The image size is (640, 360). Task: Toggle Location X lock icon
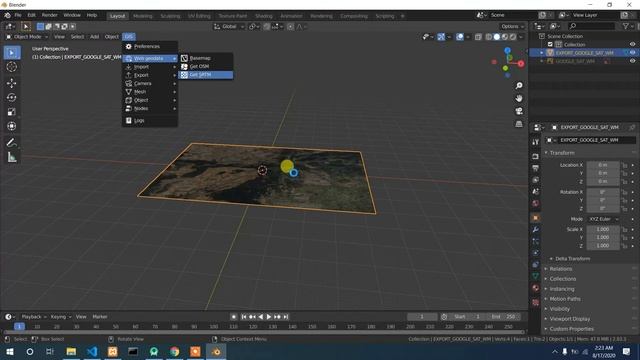[624, 165]
